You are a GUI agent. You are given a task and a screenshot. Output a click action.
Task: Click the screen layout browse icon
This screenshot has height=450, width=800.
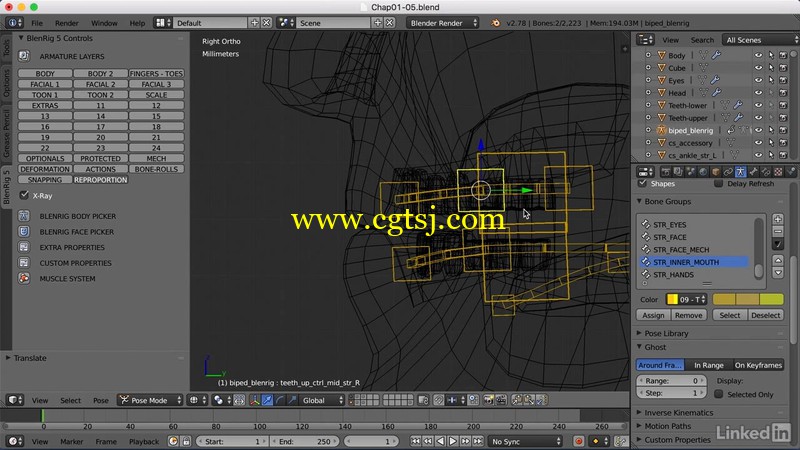coord(163,23)
